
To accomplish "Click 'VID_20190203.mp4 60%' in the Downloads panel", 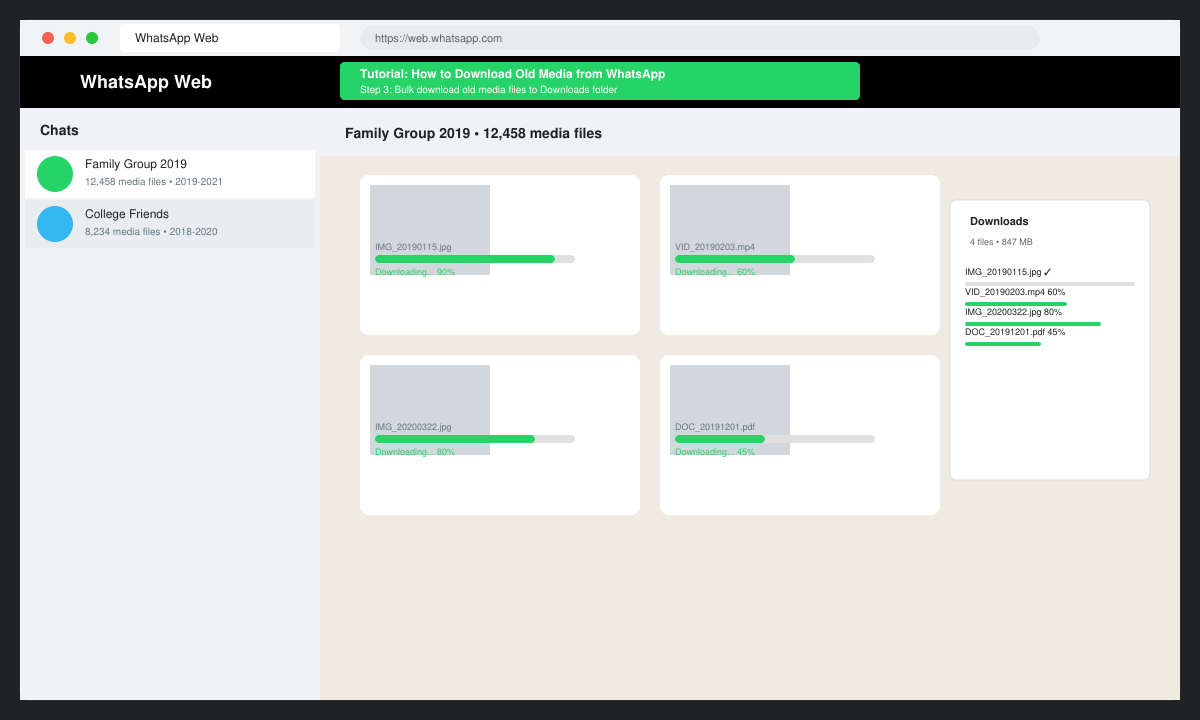I will (x=1015, y=292).
